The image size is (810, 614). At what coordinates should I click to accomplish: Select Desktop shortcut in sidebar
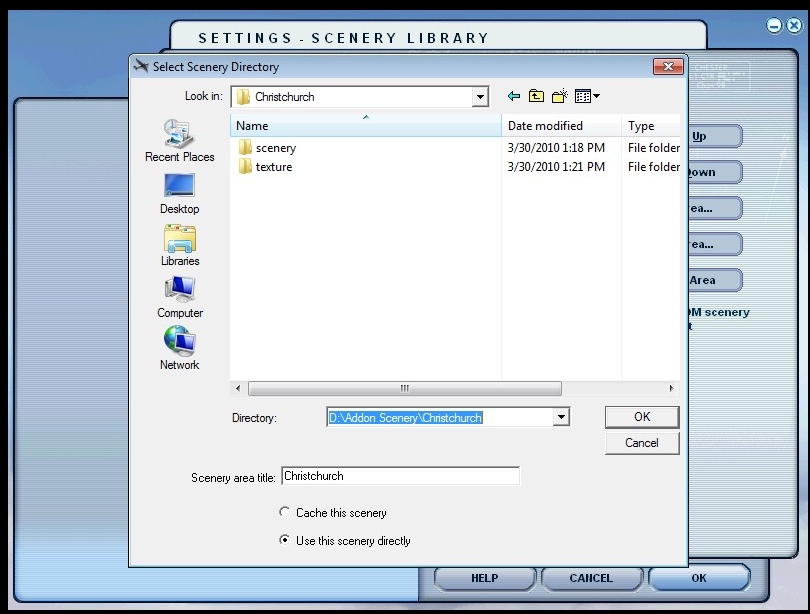tap(180, 193)
